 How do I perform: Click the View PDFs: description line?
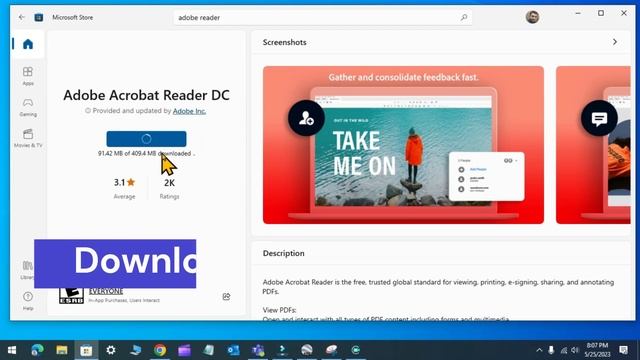[x=279, y=310]
